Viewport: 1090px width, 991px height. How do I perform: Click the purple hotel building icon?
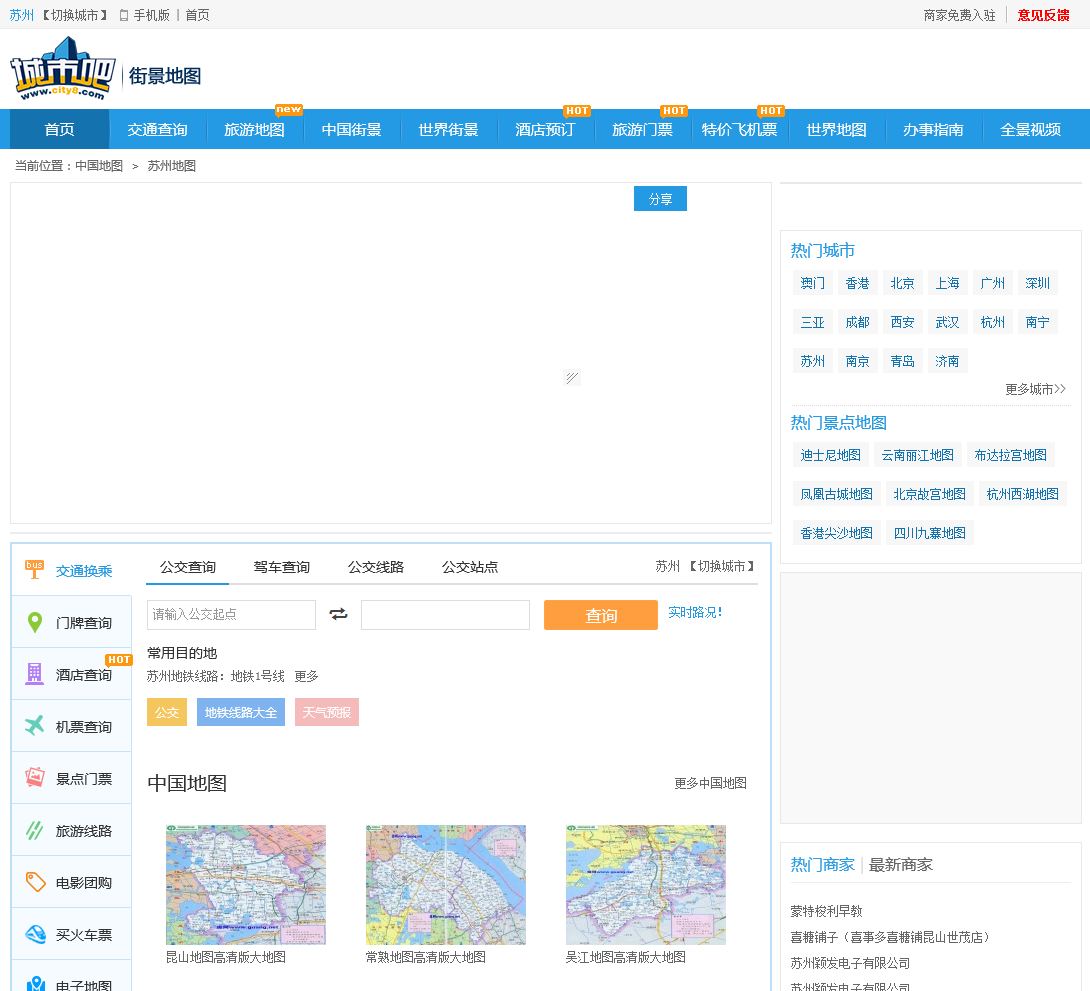pyautogui.click(x=35, y=674)
